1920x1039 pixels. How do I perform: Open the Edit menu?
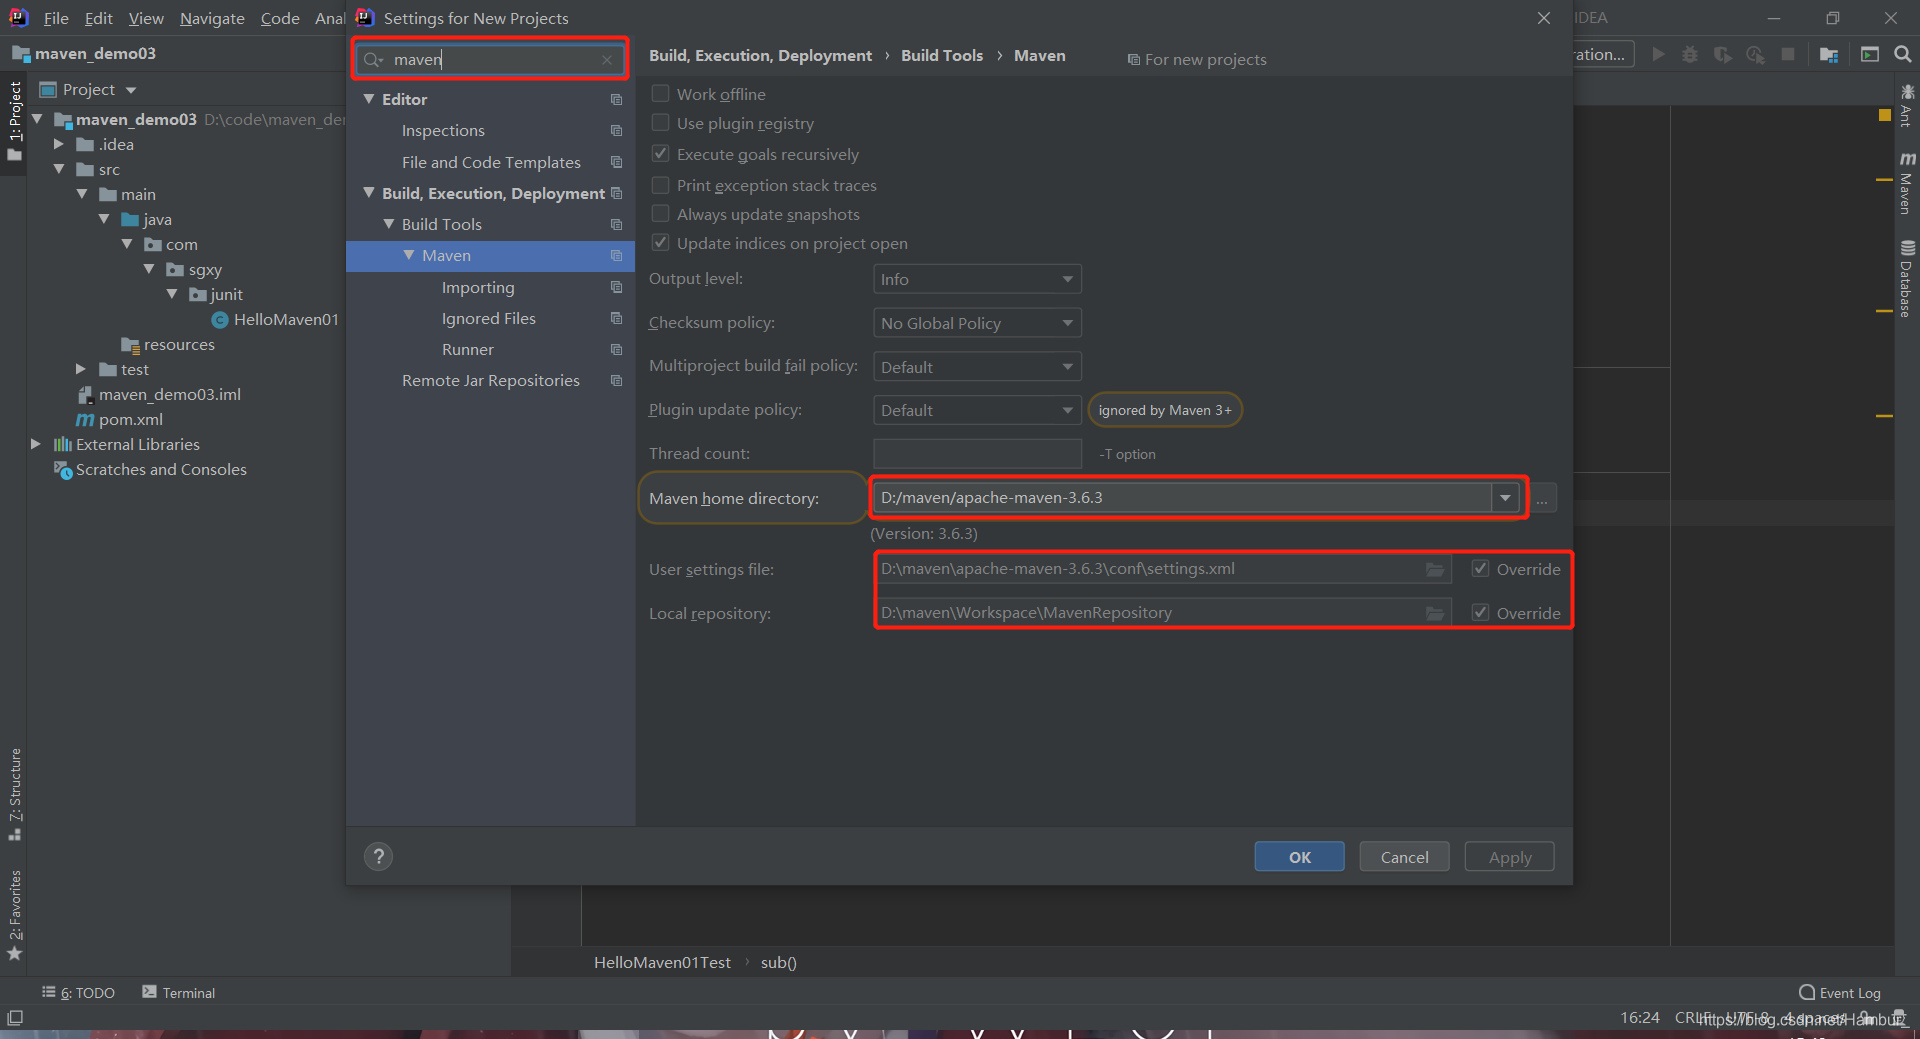[x=98, y=18]
